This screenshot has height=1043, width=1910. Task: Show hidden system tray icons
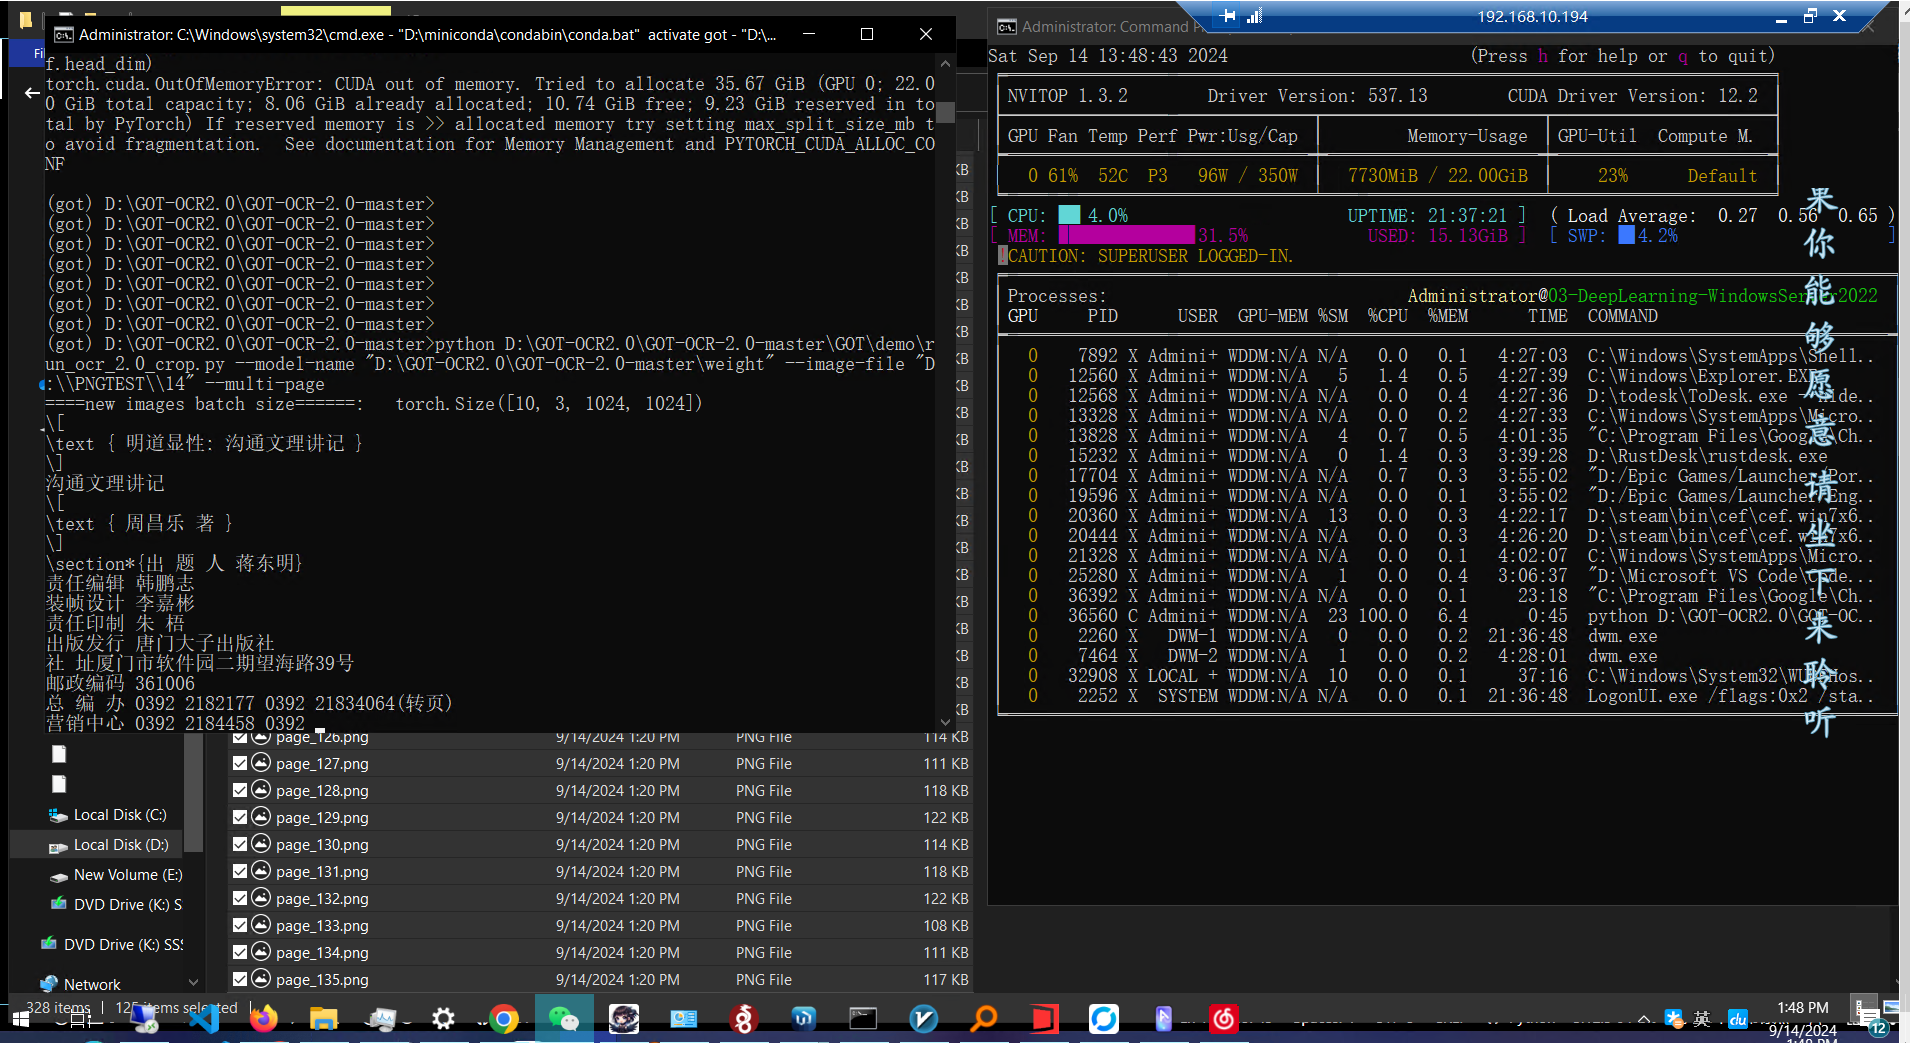(x=1643, y=1019)
